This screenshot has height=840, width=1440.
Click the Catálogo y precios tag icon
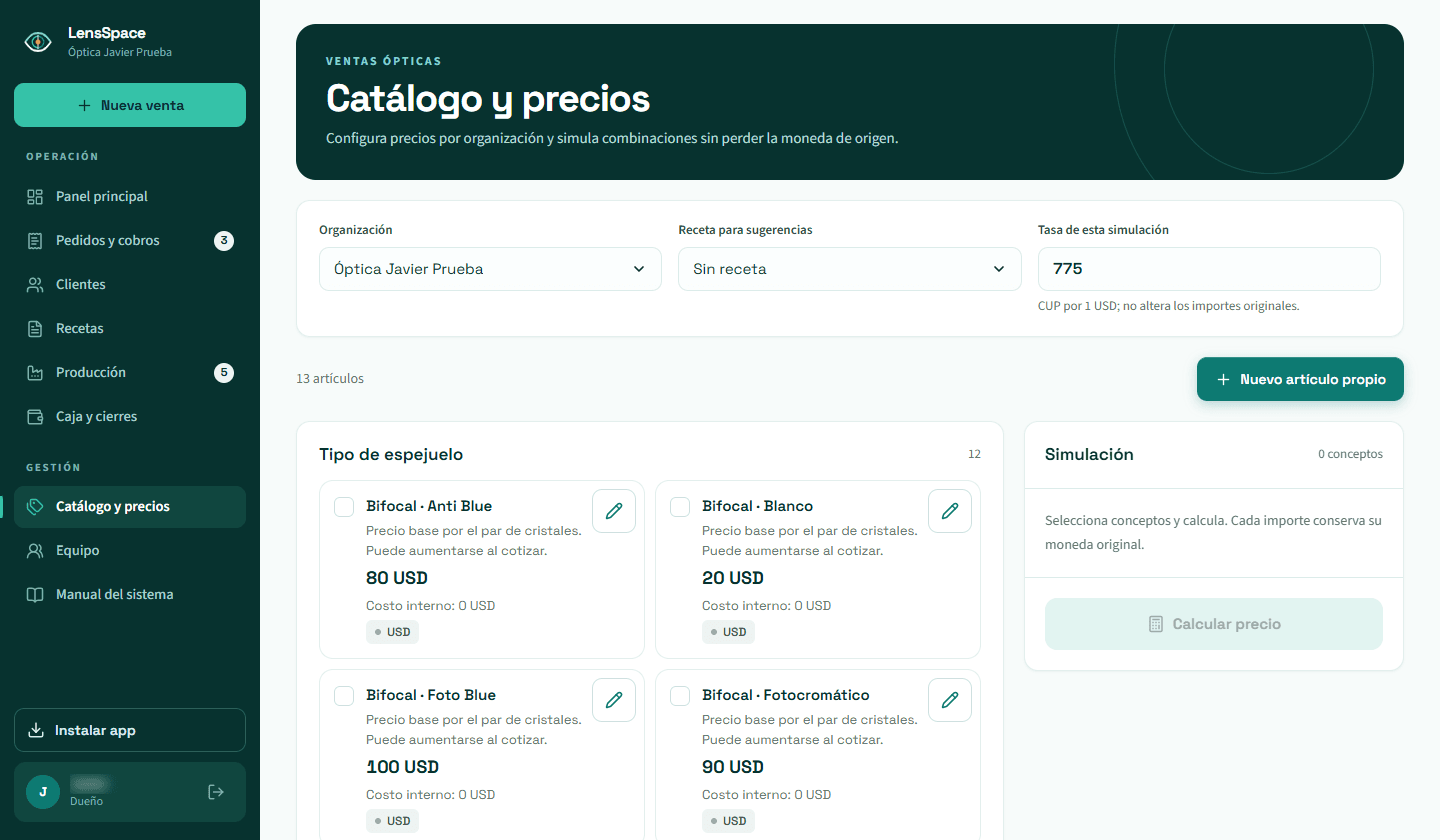[35, 507]
